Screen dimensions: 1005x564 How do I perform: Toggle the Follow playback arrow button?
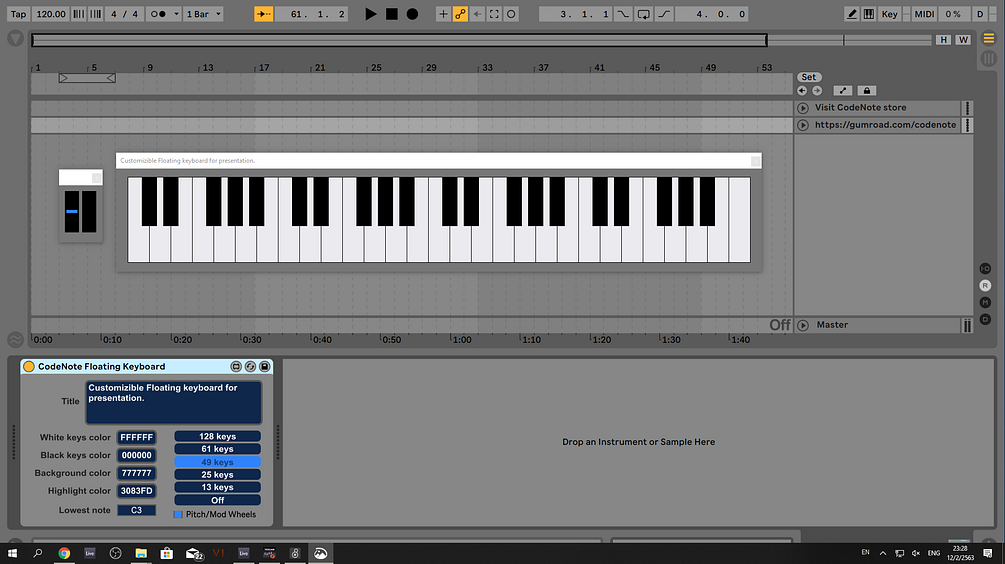[x=263, y=13]
